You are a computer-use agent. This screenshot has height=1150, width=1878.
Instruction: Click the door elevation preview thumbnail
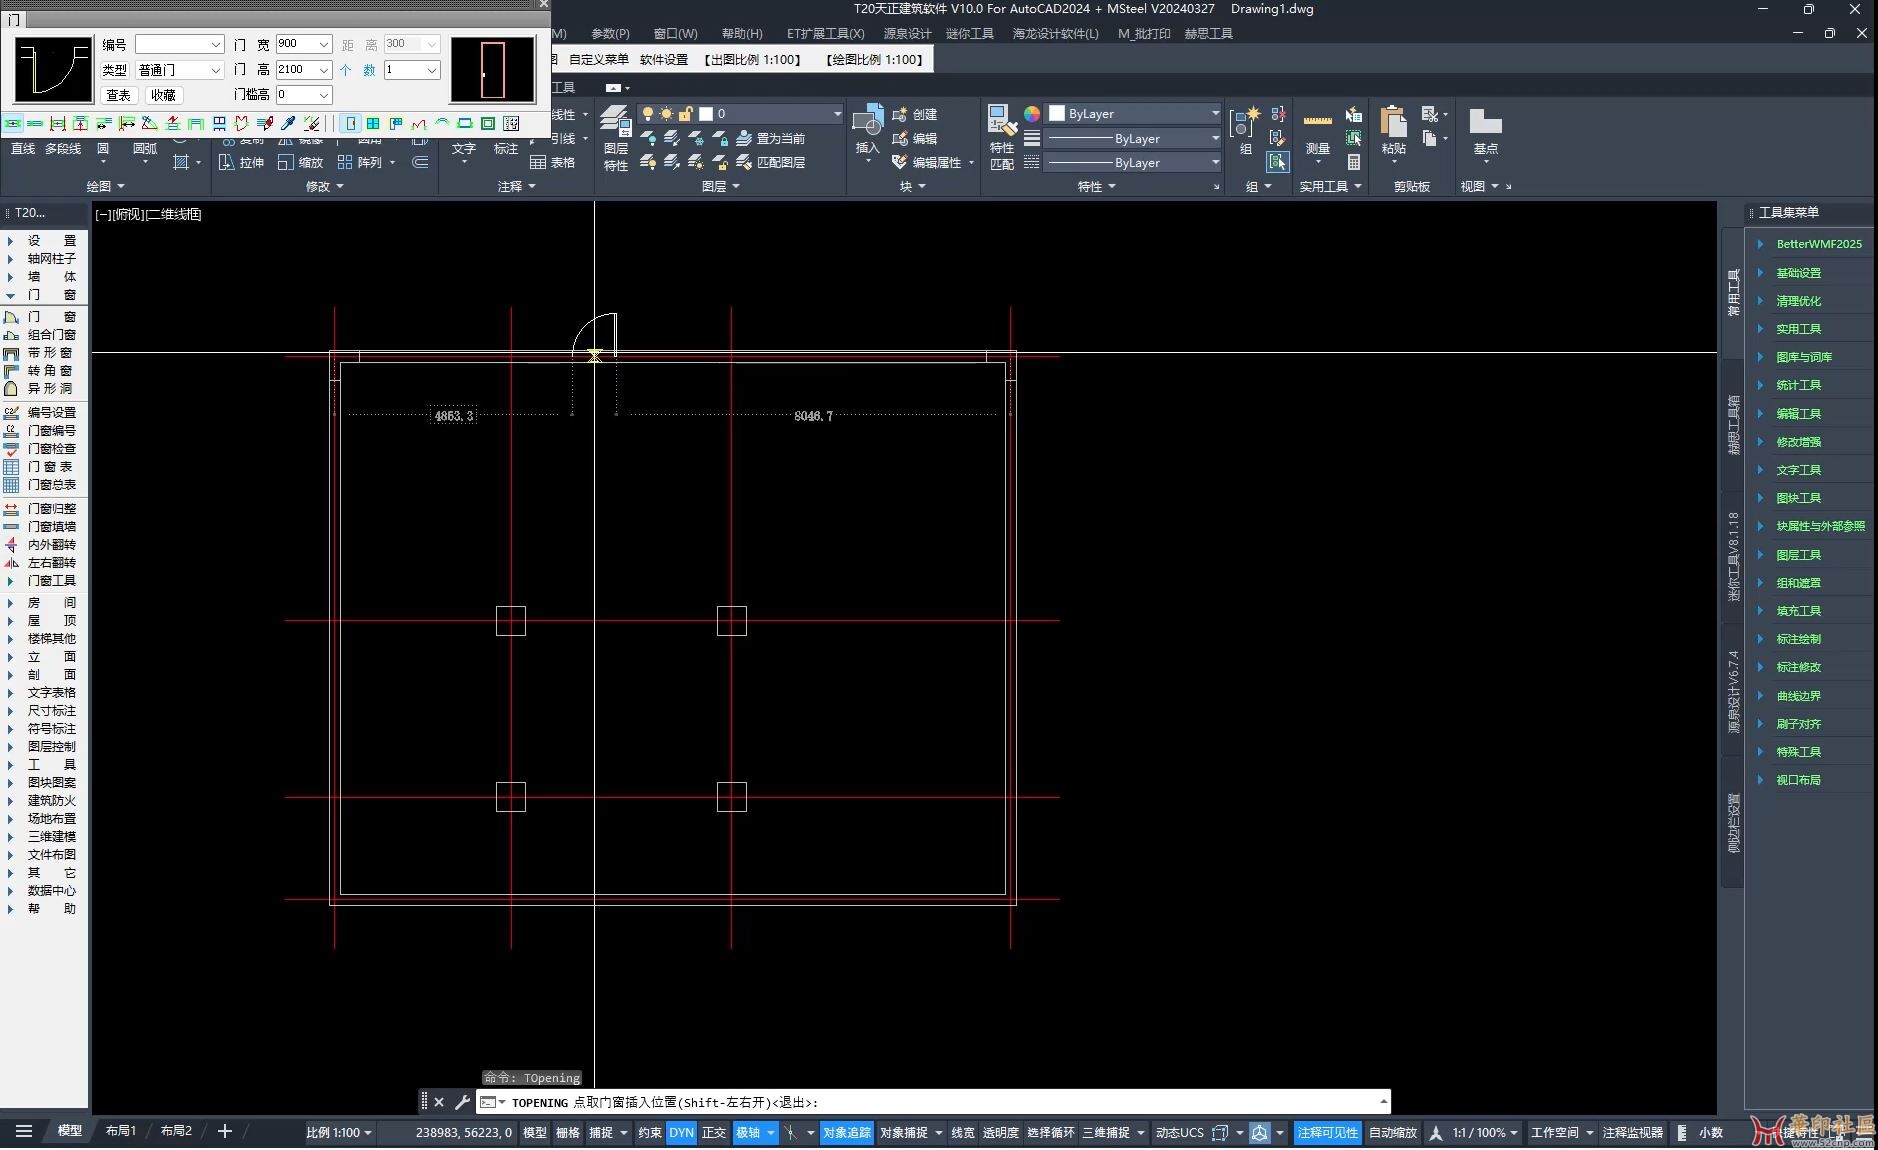coord(493,70)
